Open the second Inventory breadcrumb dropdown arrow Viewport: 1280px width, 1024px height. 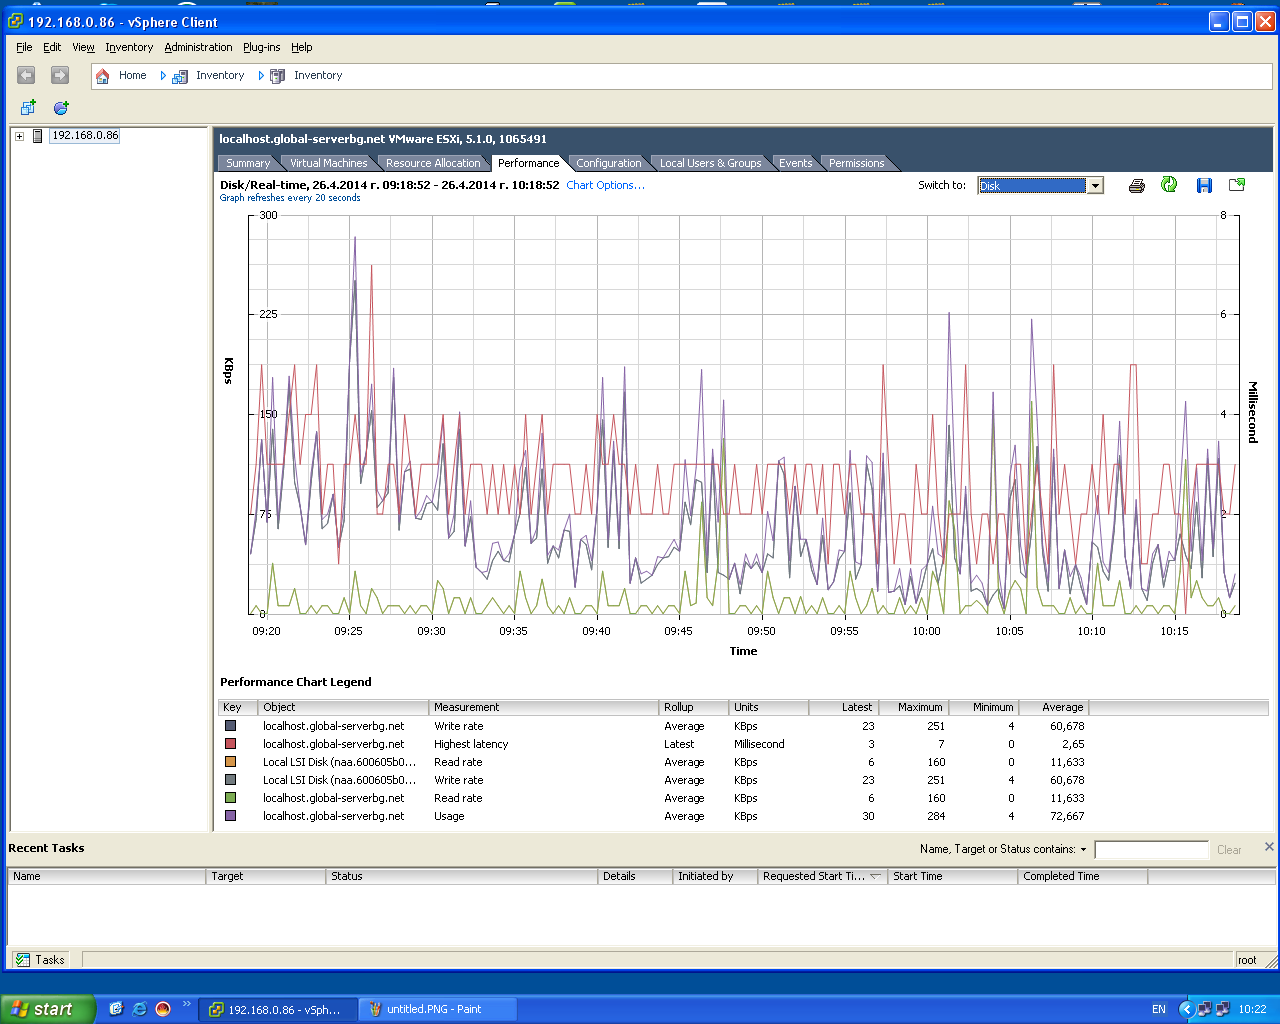coord(261,76)
